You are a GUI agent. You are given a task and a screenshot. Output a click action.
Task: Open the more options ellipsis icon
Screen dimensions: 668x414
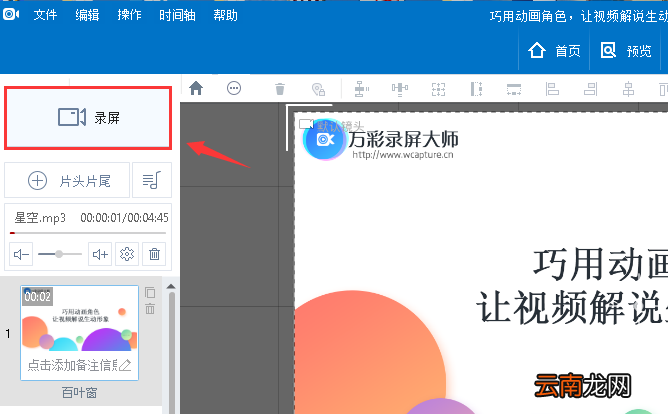click(x=234, y=88)
